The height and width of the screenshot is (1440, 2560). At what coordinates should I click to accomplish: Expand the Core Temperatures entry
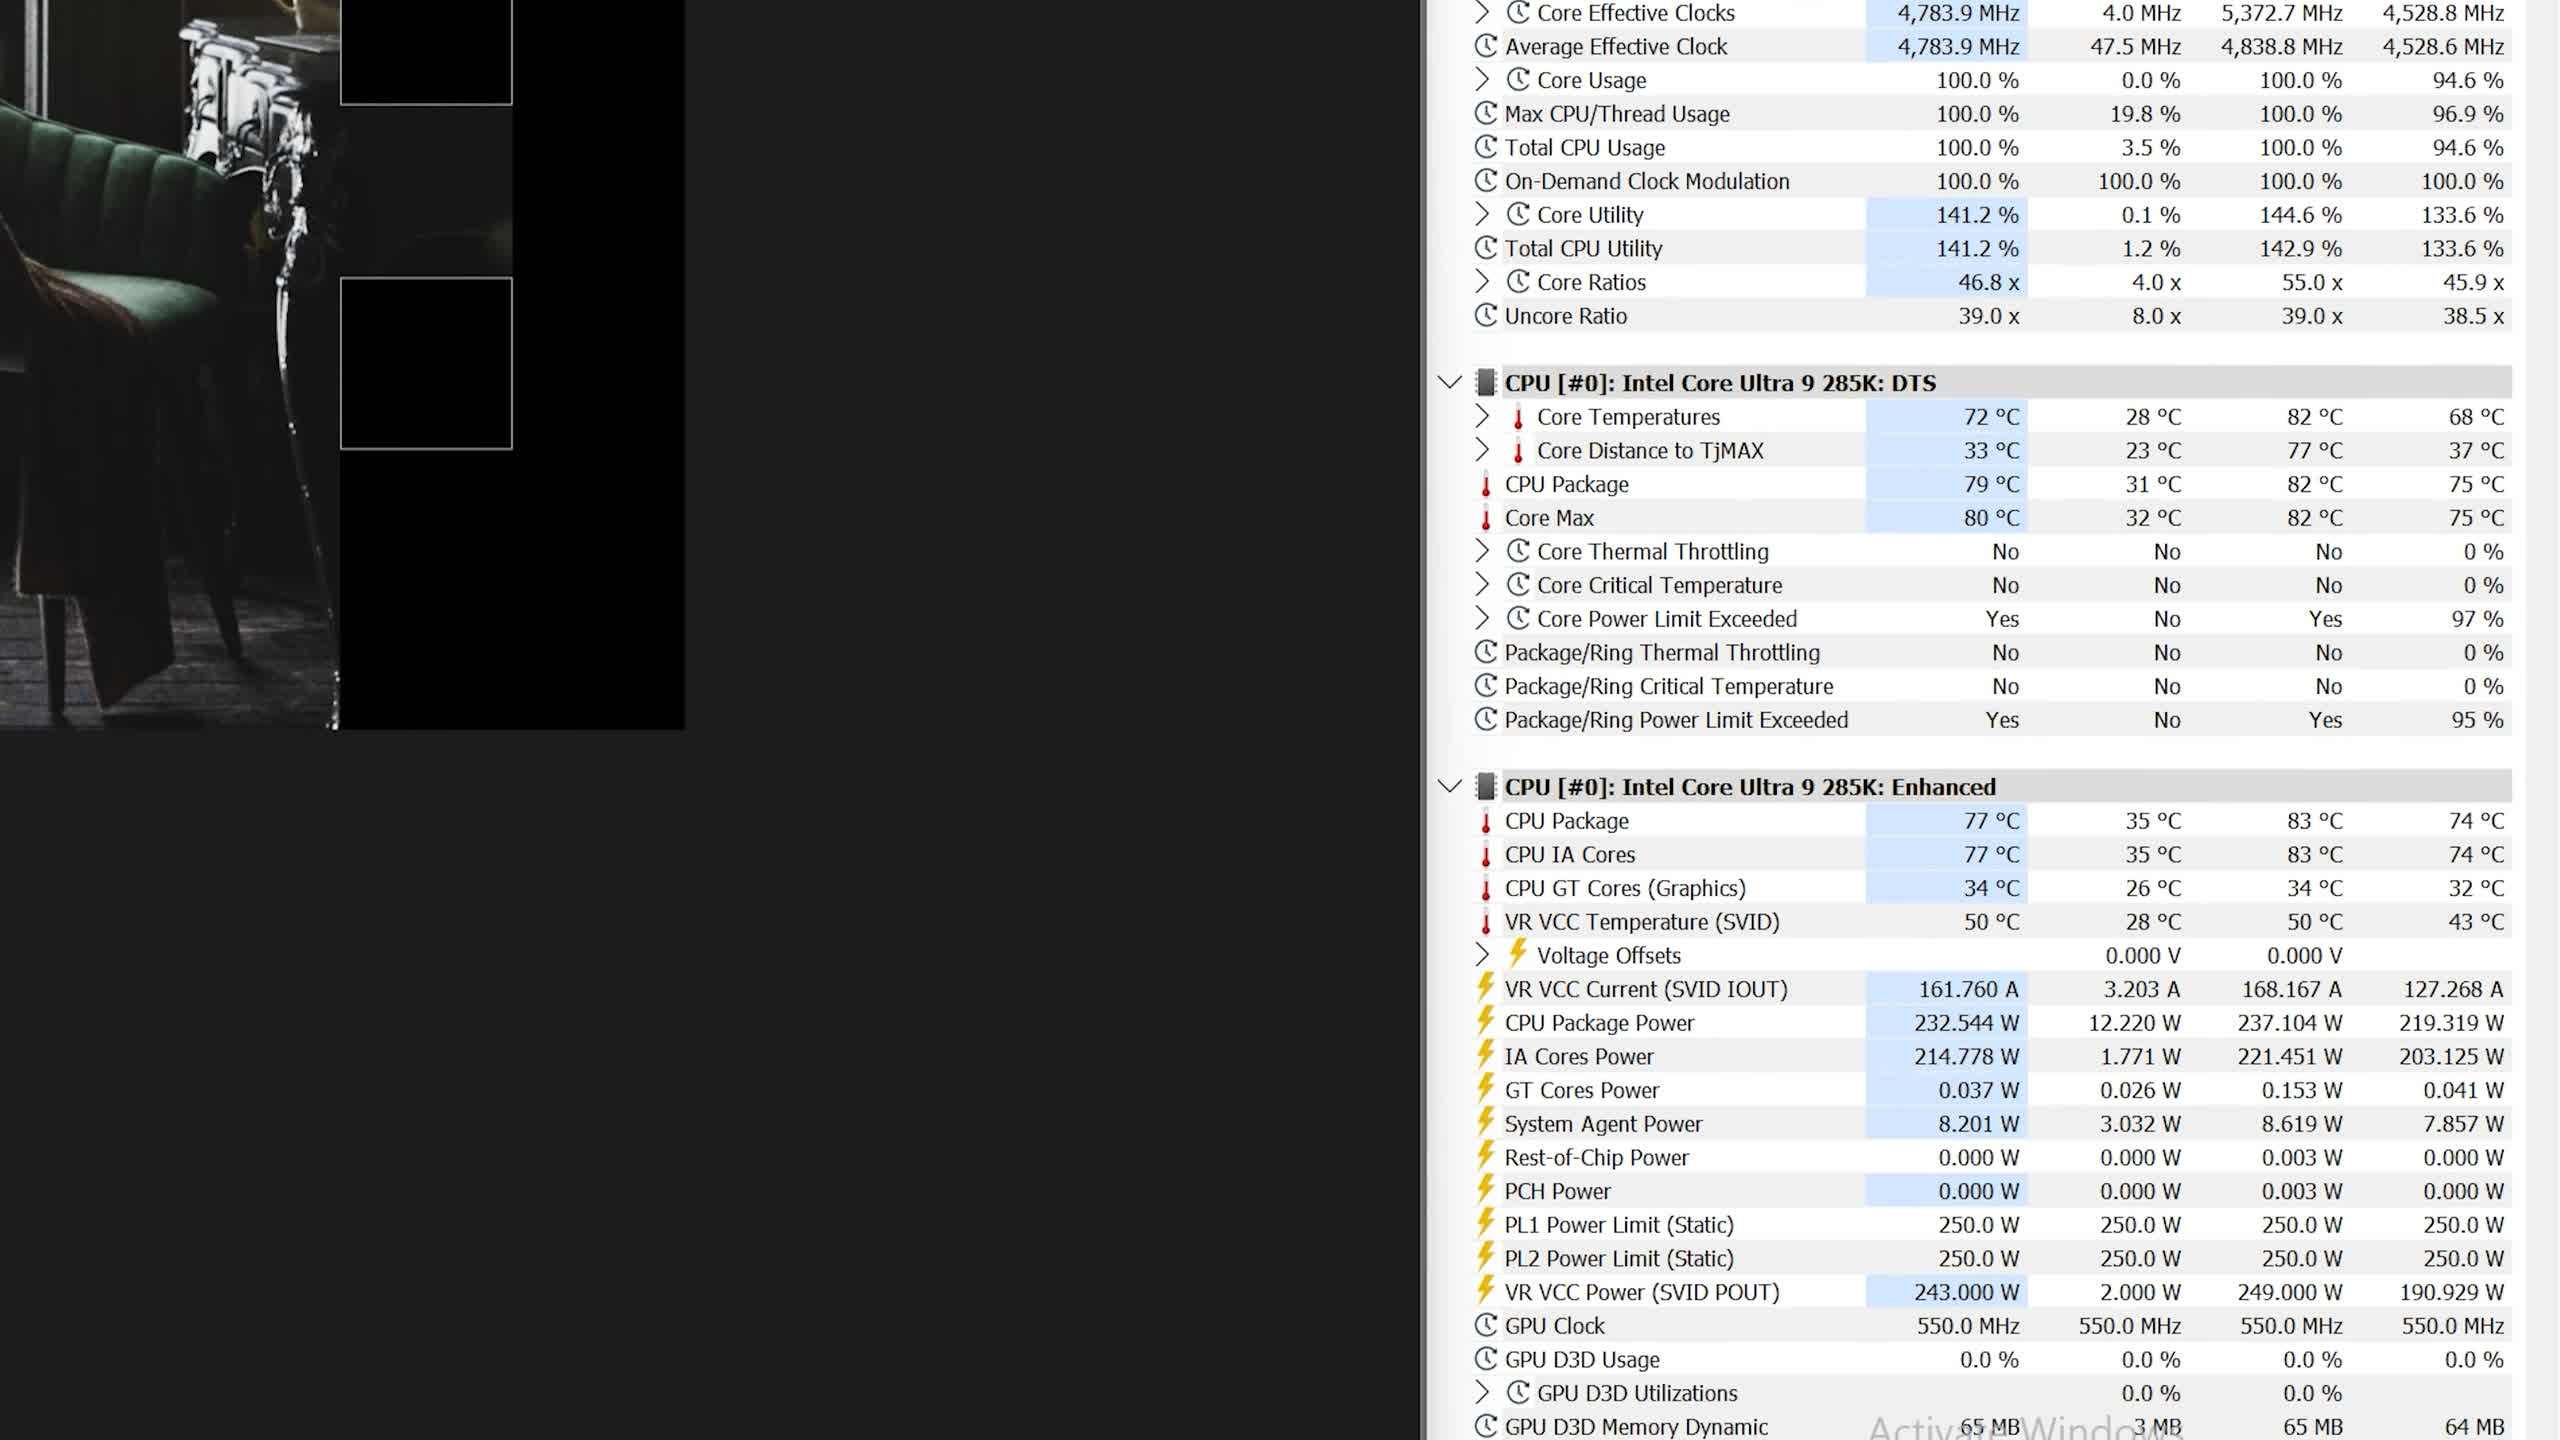coord(1482,417)
